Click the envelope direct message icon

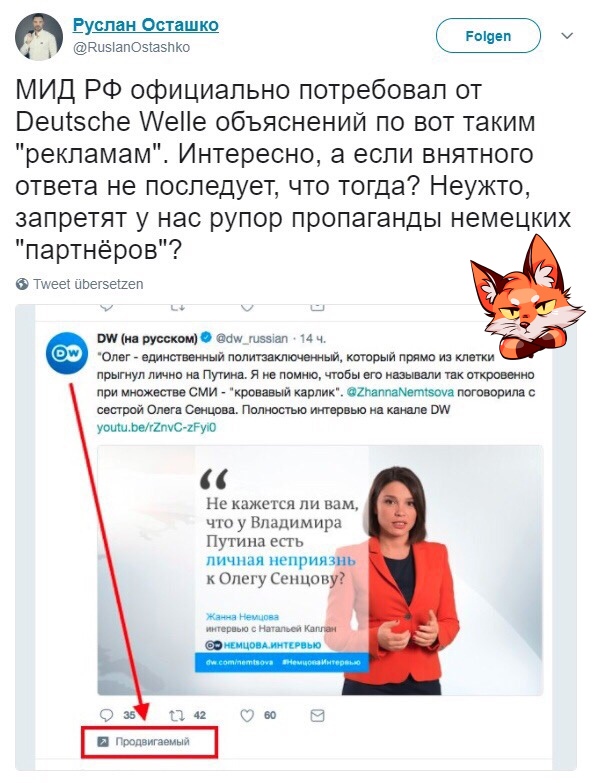(317, 716)
